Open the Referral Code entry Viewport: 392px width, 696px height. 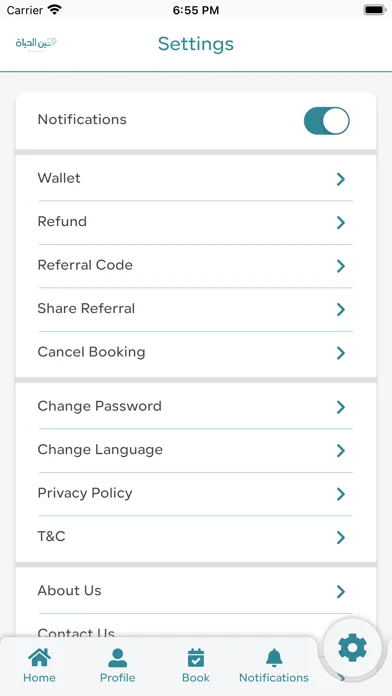point(196,265)
